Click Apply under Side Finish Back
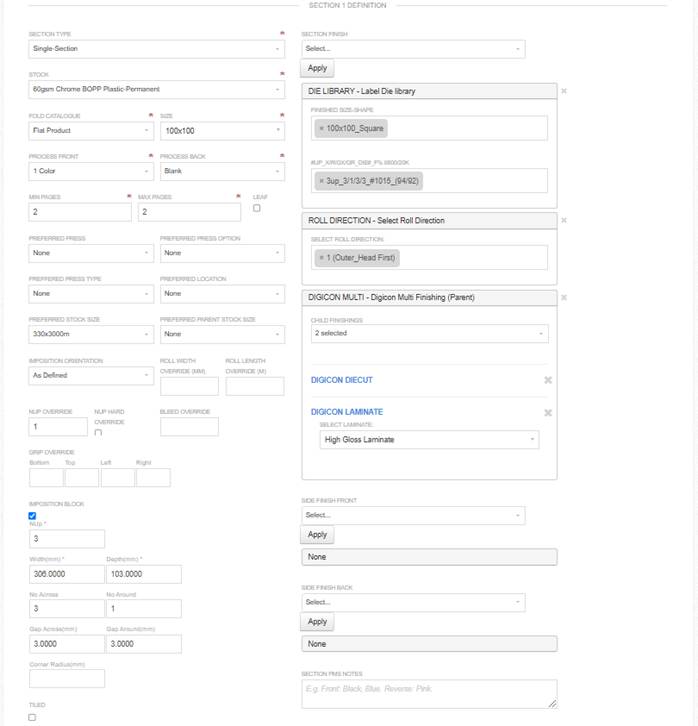 (318, 622)
